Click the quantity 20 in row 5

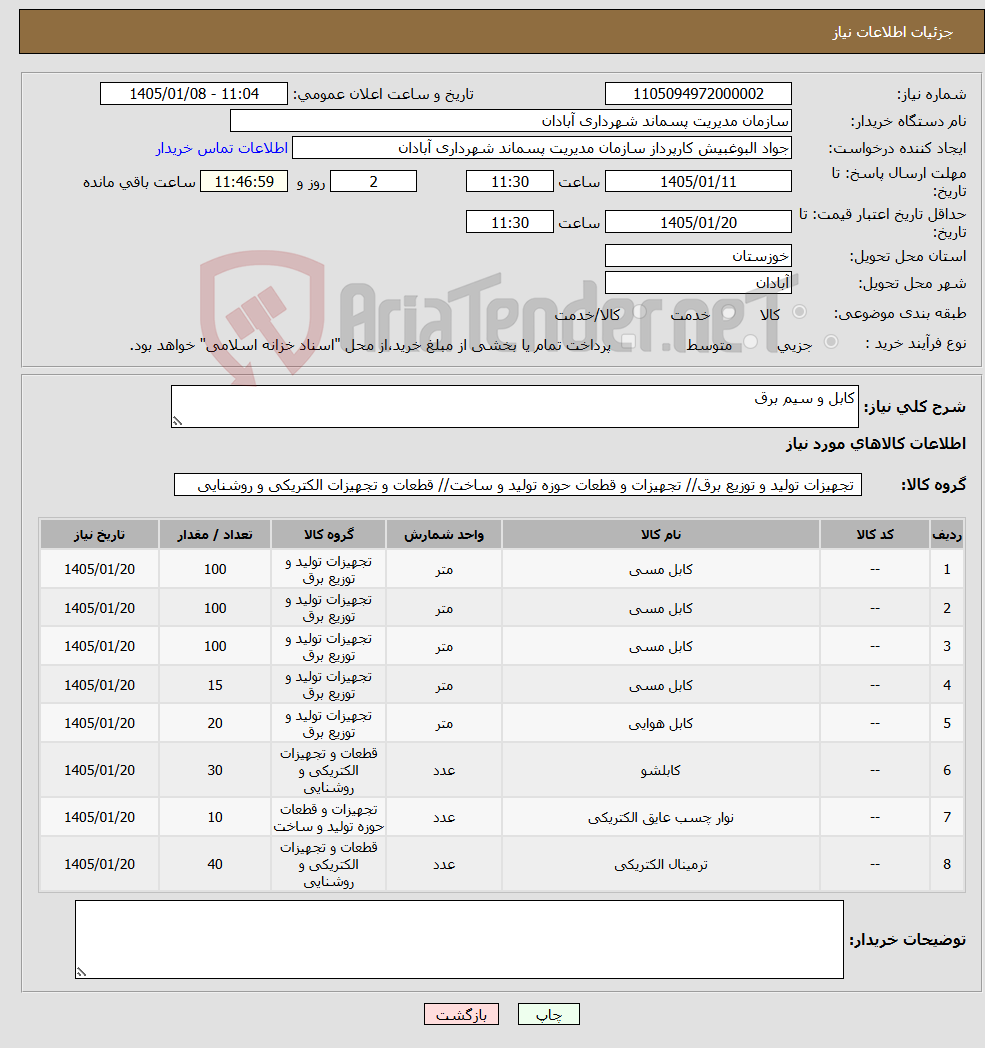coord(215,723)
